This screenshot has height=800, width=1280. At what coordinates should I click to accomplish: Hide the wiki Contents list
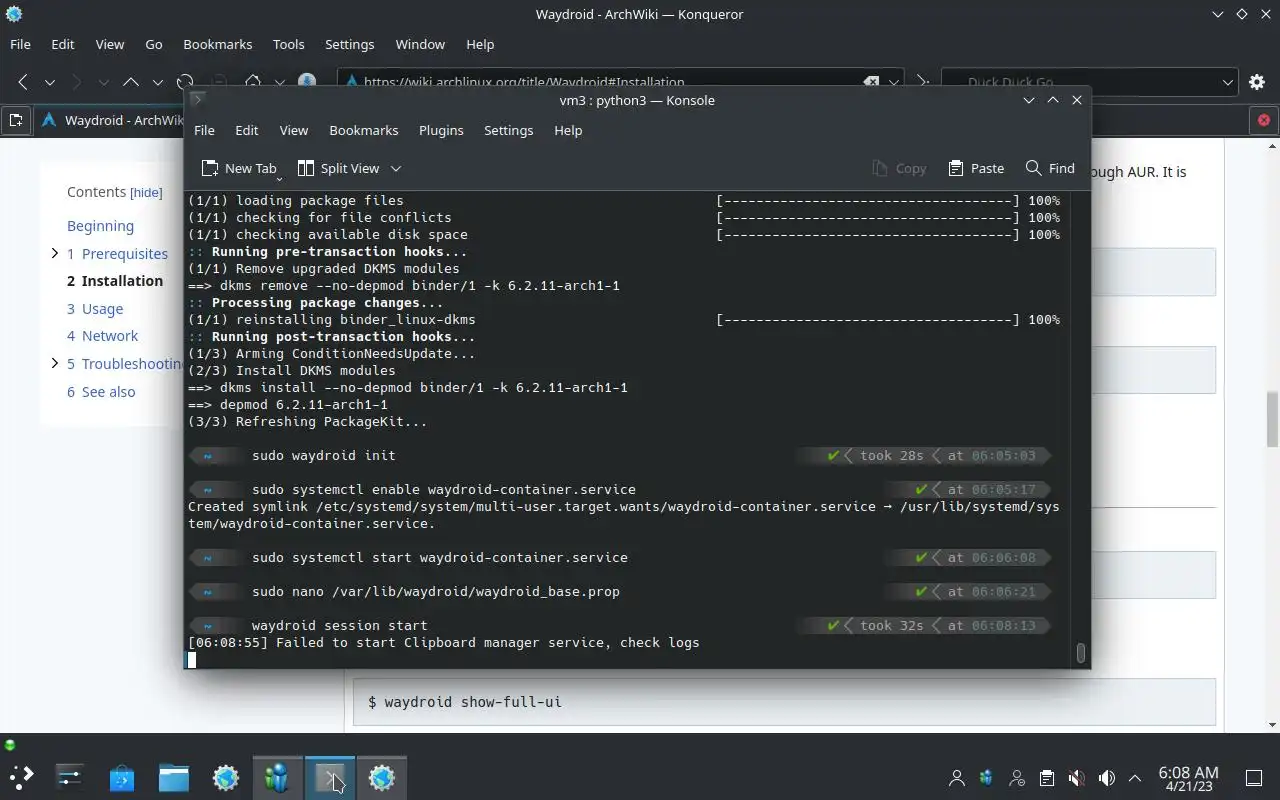coord(146,192)
